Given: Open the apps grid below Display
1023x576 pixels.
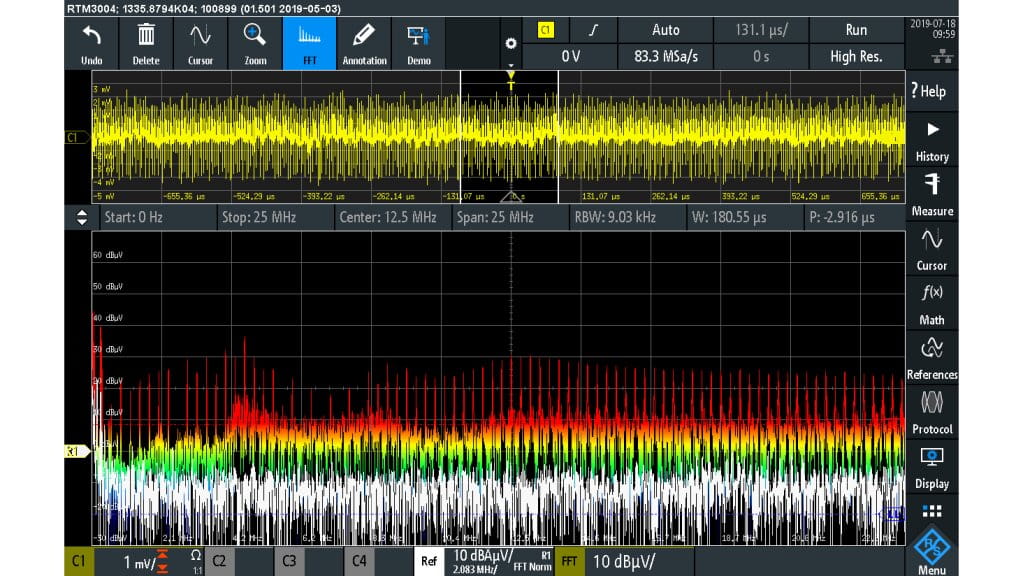Looking at the screenshot, I should click(931, 513).
